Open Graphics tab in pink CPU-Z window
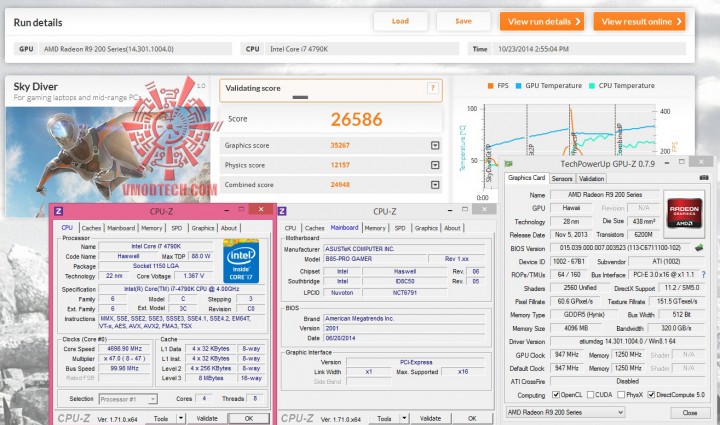720x425 pixels. click(x=203, y=228)
